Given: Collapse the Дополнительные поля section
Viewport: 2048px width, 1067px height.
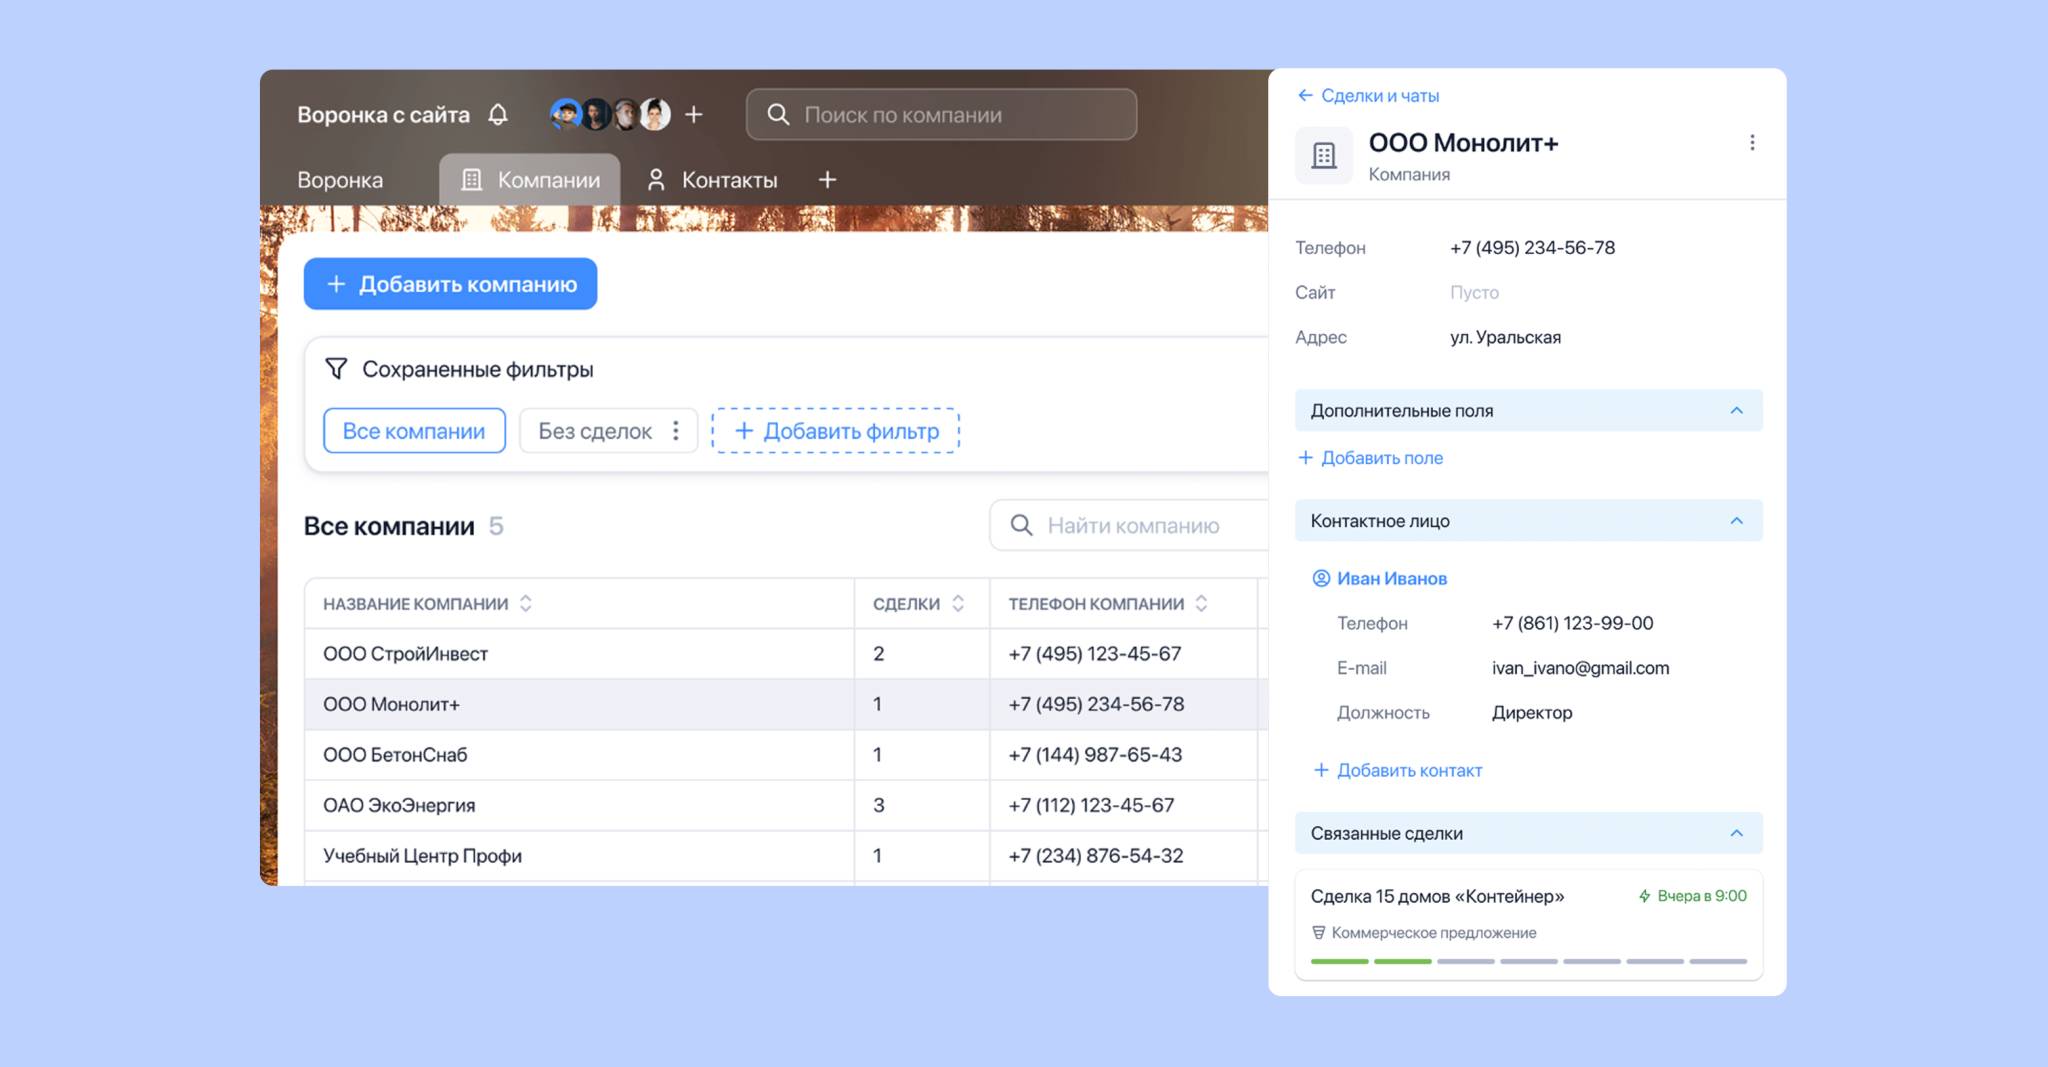Looking at the screenshot, I should (x=1736, y=411).
